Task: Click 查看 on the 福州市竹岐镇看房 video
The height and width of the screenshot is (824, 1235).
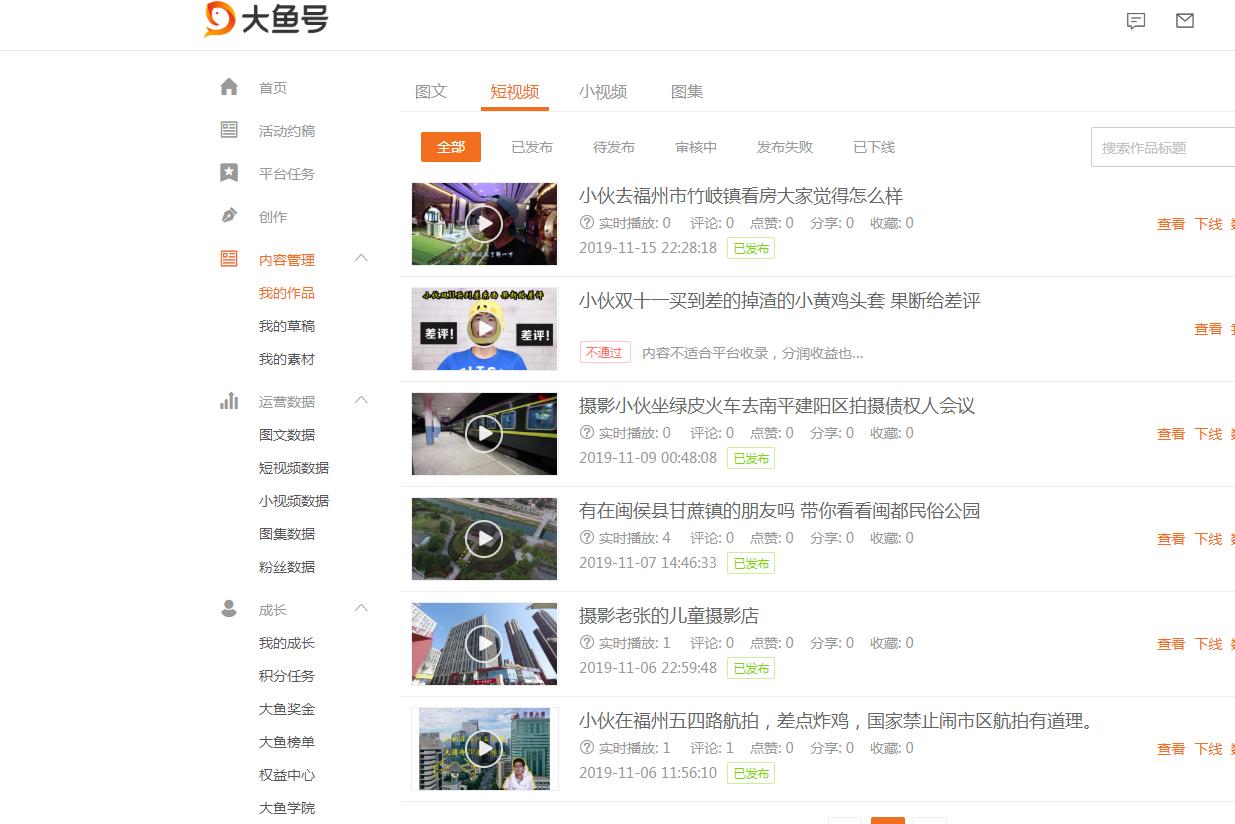Action: pyautogui.click(x=1170, y=224)
